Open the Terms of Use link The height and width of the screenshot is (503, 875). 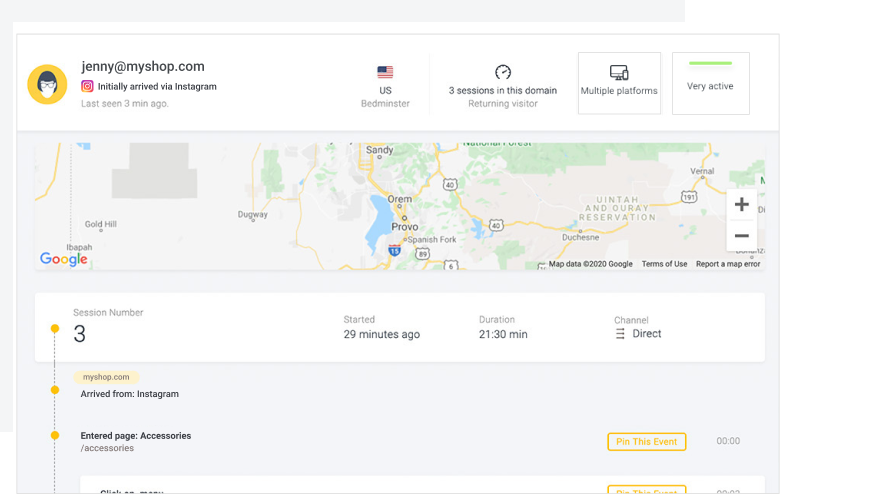(x=664, y=264)
